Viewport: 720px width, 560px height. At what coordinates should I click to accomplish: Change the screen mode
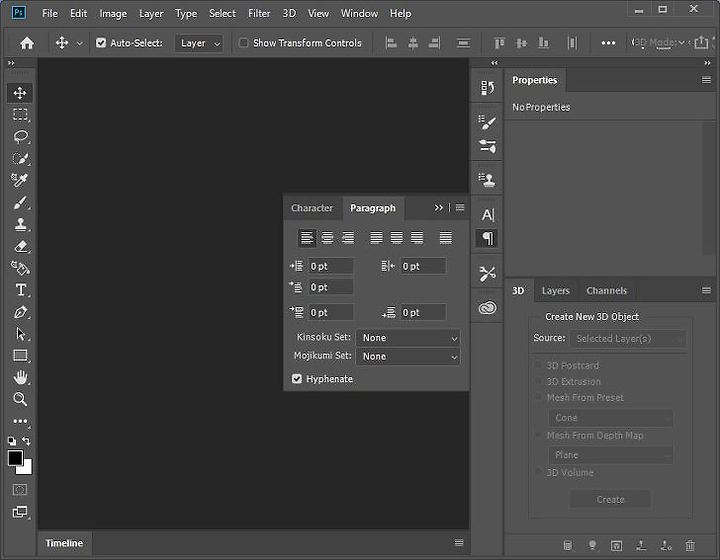pos(20,511)
